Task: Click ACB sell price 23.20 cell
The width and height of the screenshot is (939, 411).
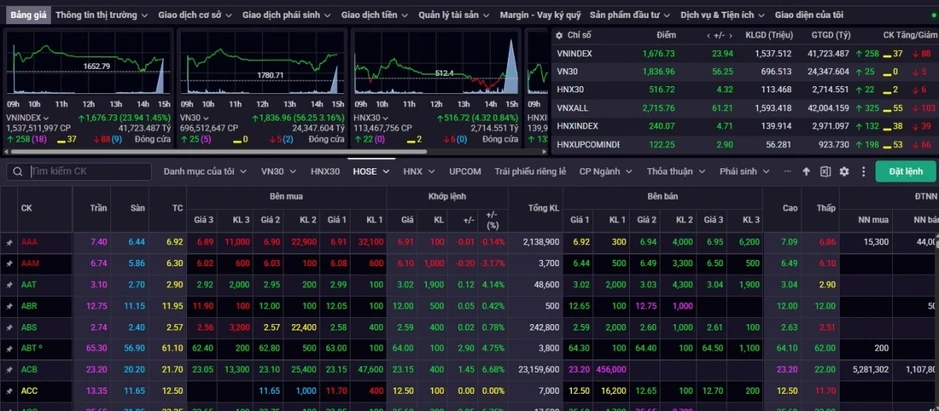Action: click(x=578, y=370)
